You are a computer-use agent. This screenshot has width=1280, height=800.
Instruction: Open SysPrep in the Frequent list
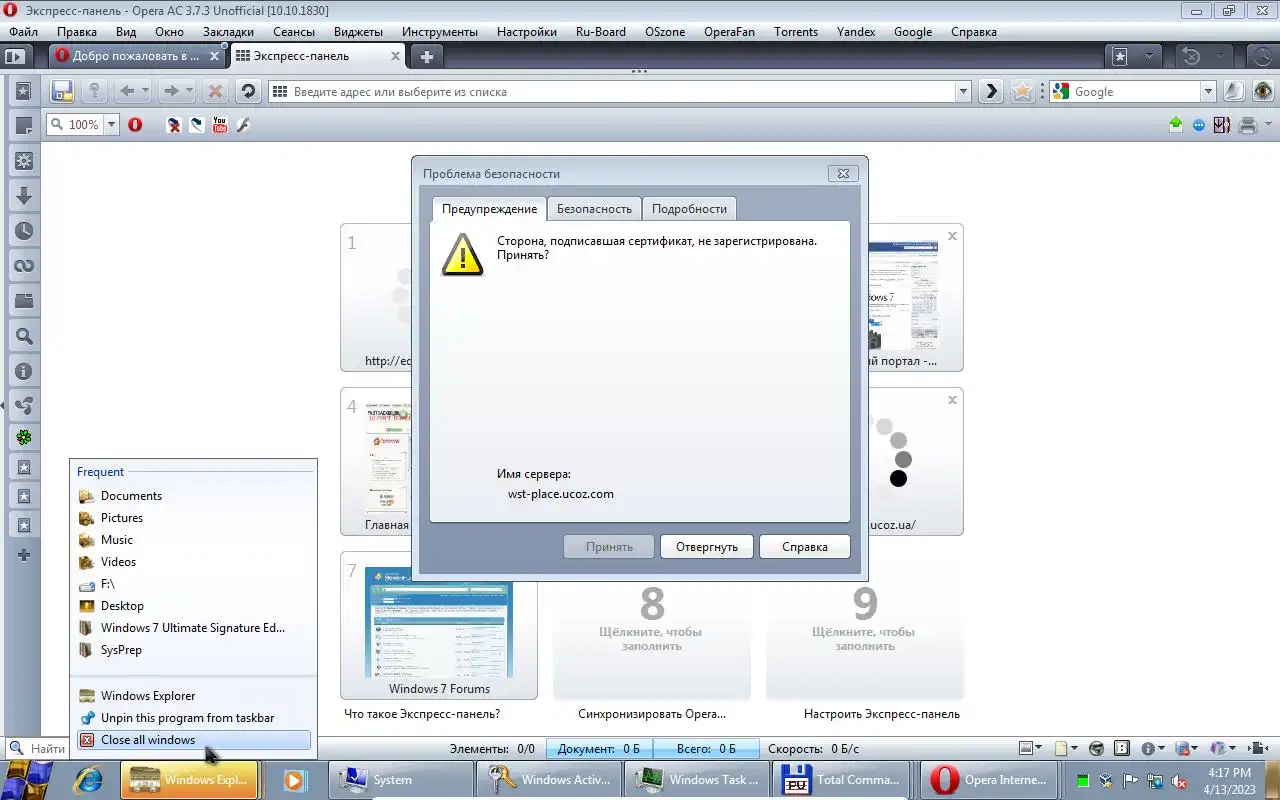coord(193,650)
